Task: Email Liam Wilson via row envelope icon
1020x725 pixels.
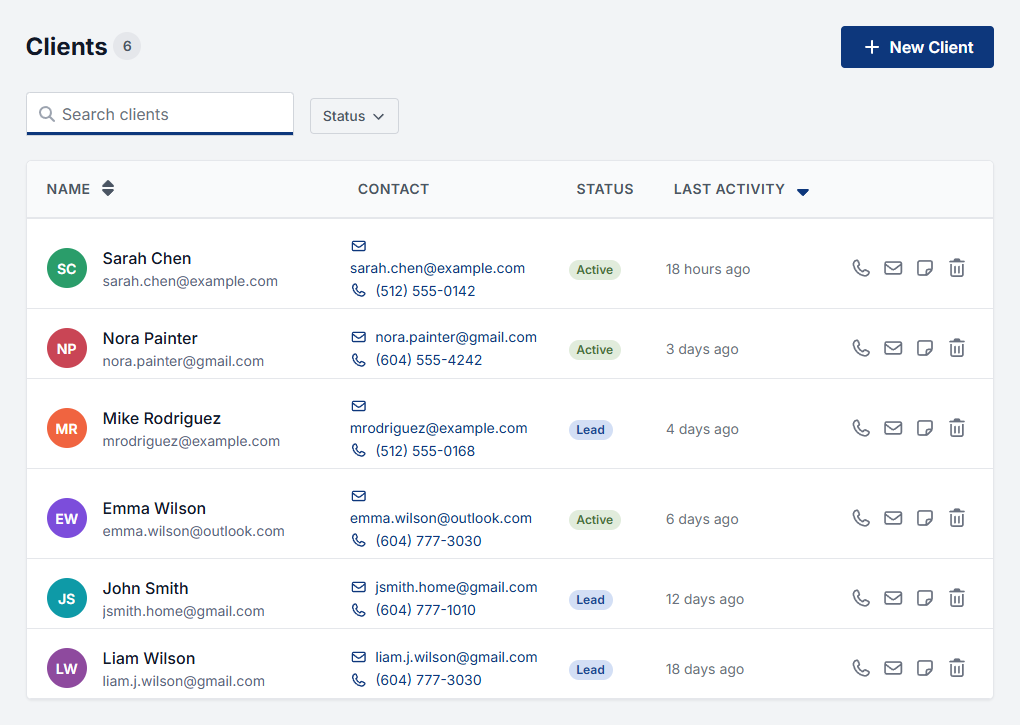Action: [892, 668]
